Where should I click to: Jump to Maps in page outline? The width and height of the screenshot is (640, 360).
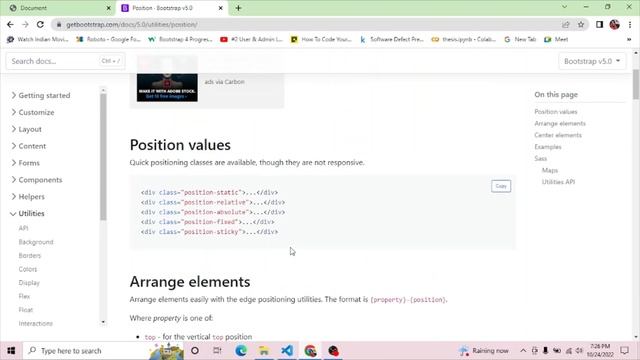click(549, 170)
